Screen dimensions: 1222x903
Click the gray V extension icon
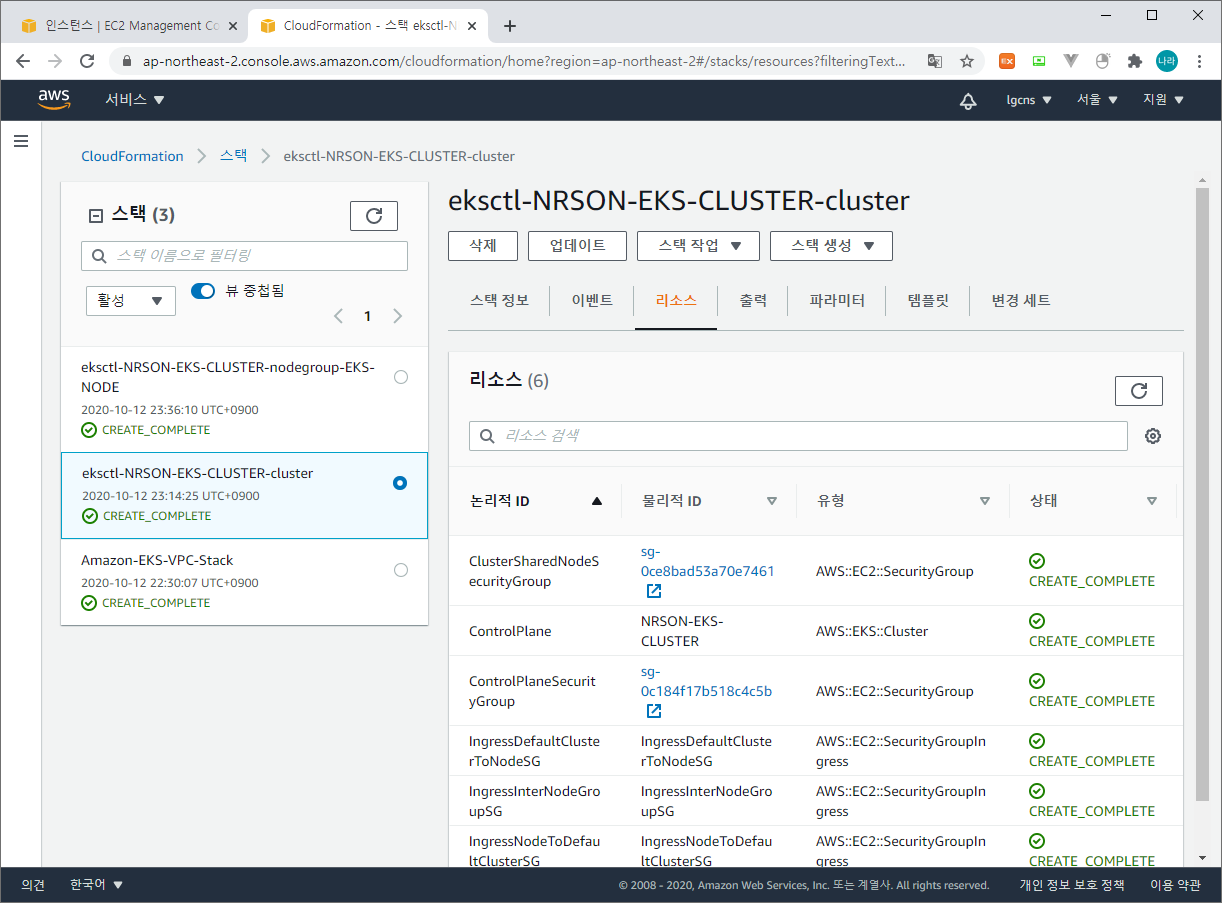click(x=1071, y=61)
